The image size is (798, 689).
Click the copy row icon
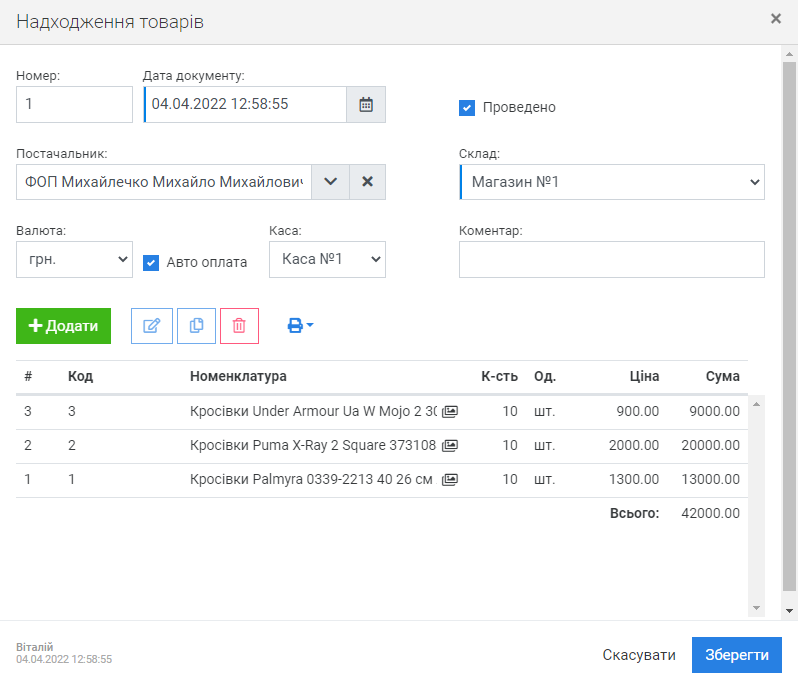pos(196,326)
